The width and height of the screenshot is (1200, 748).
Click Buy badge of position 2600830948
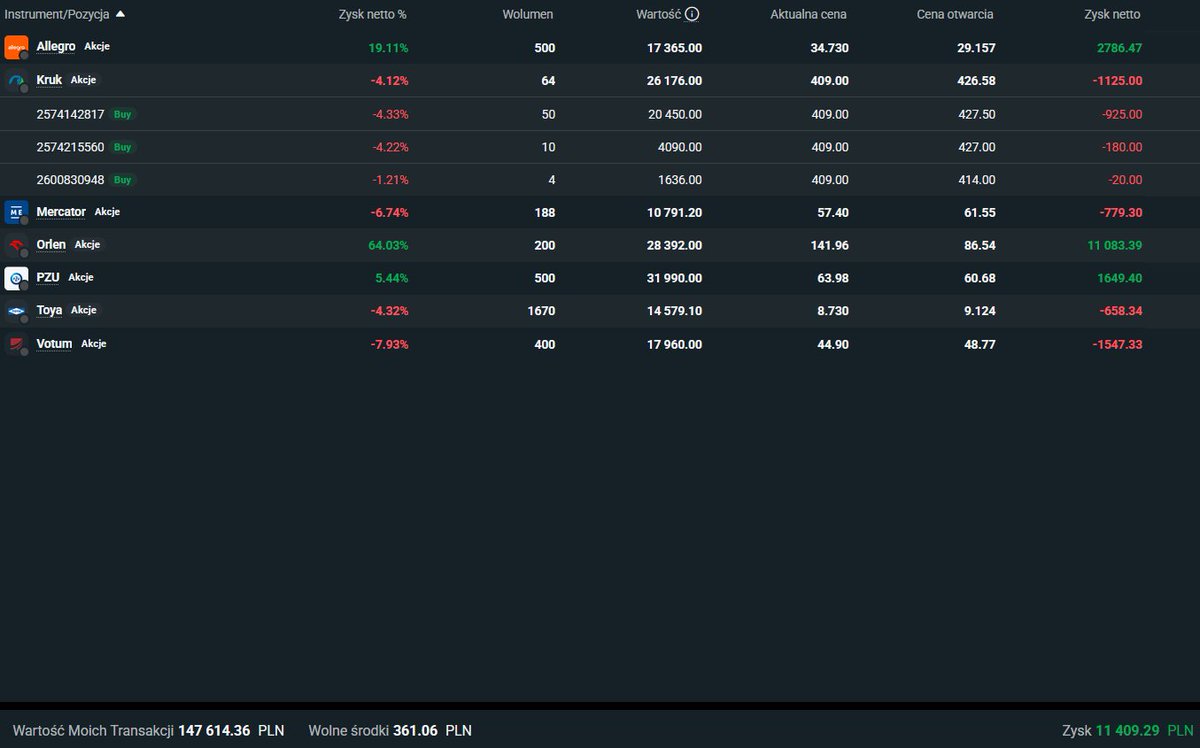pos(122,180)
